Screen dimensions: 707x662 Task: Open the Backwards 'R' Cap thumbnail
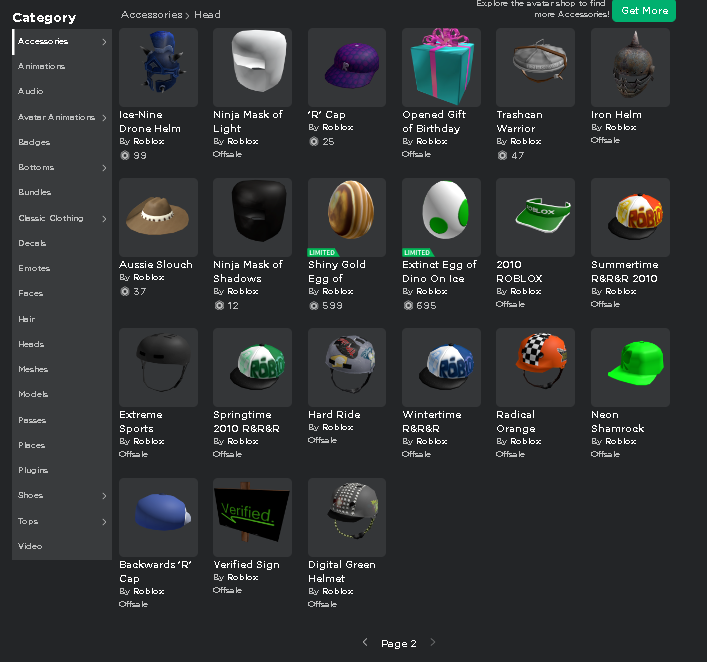[x=158, y=517]
